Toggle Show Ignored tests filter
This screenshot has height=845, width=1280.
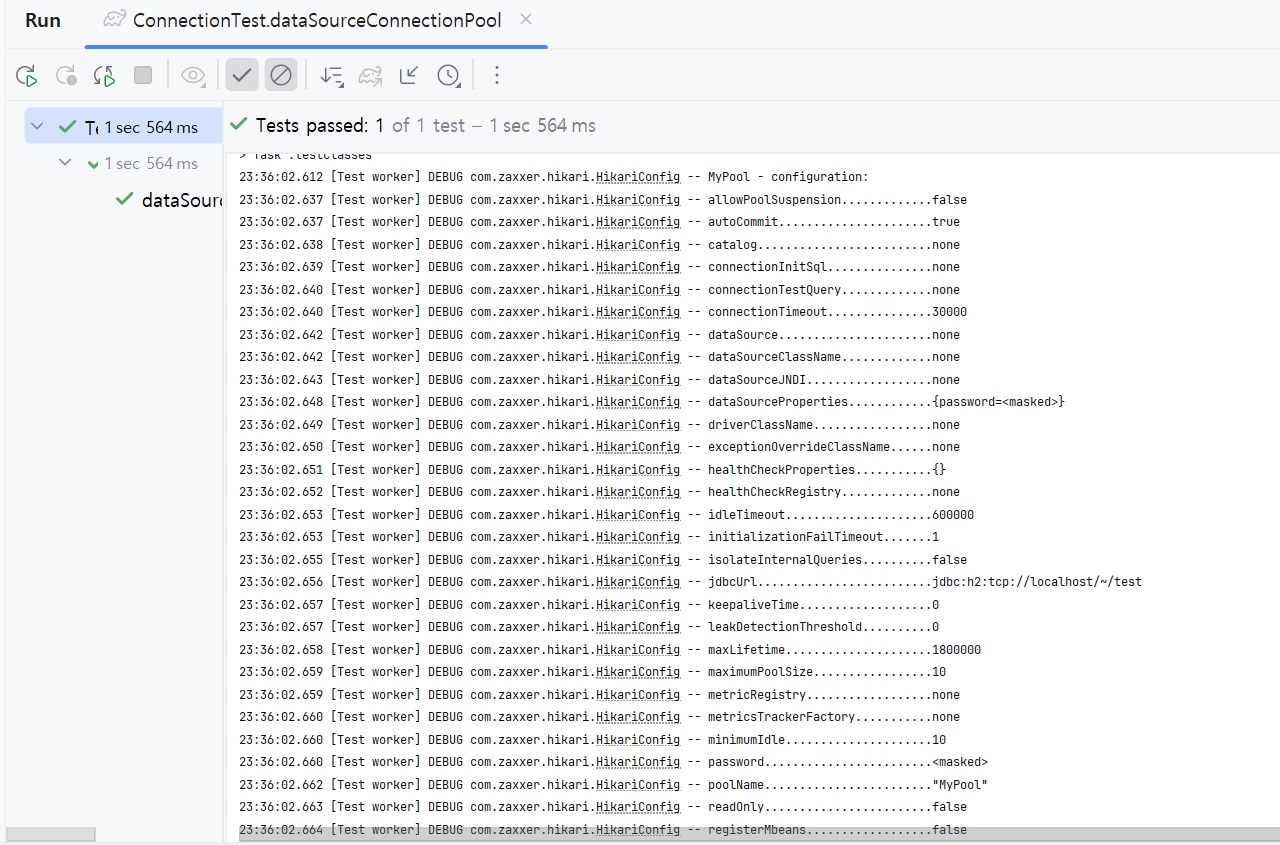(281, 75)
